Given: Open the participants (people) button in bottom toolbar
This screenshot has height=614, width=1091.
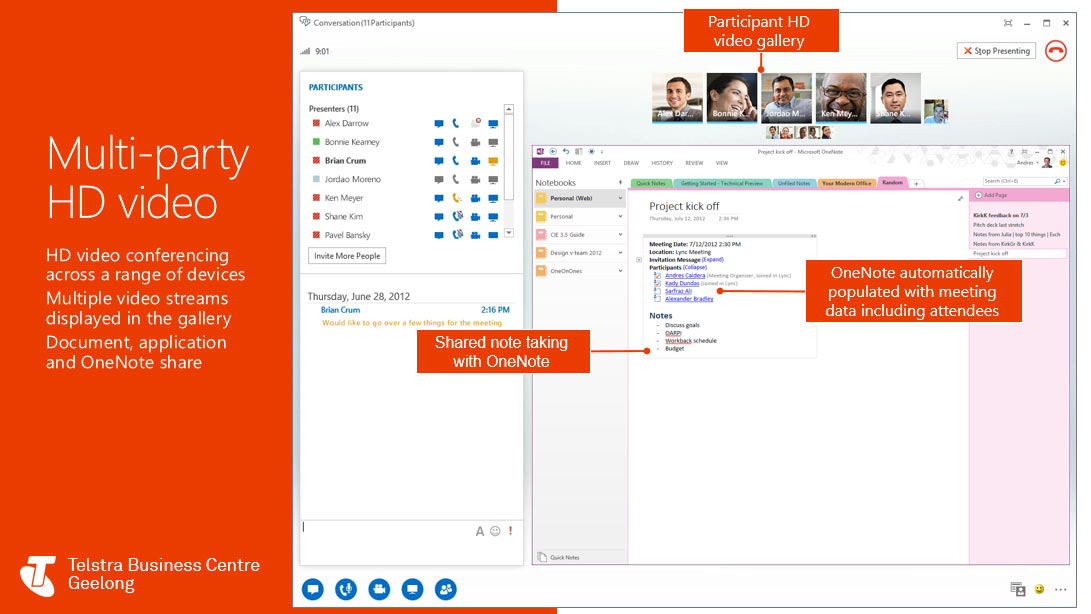Looking at the screenshot, I should (x=446, y=589).
